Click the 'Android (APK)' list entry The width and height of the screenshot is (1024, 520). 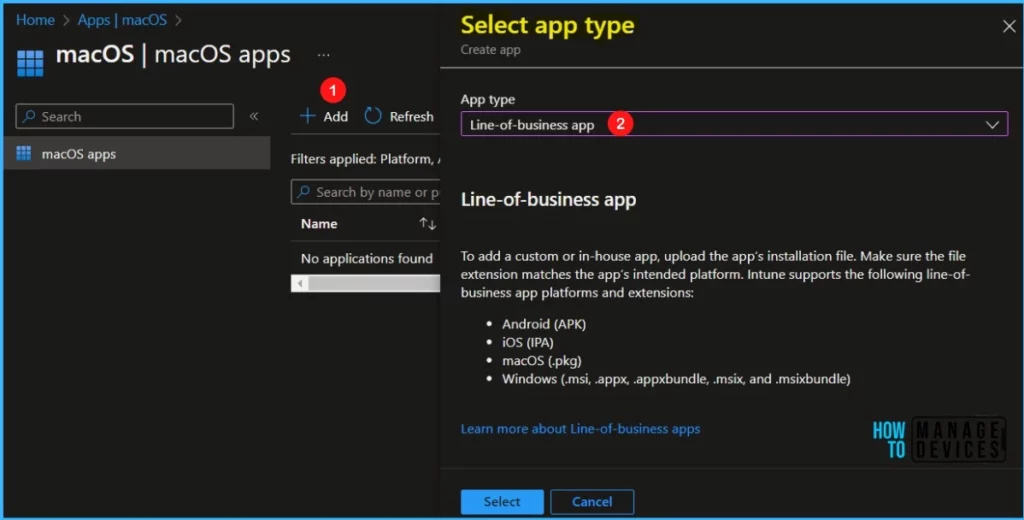(x=544, y=323)
